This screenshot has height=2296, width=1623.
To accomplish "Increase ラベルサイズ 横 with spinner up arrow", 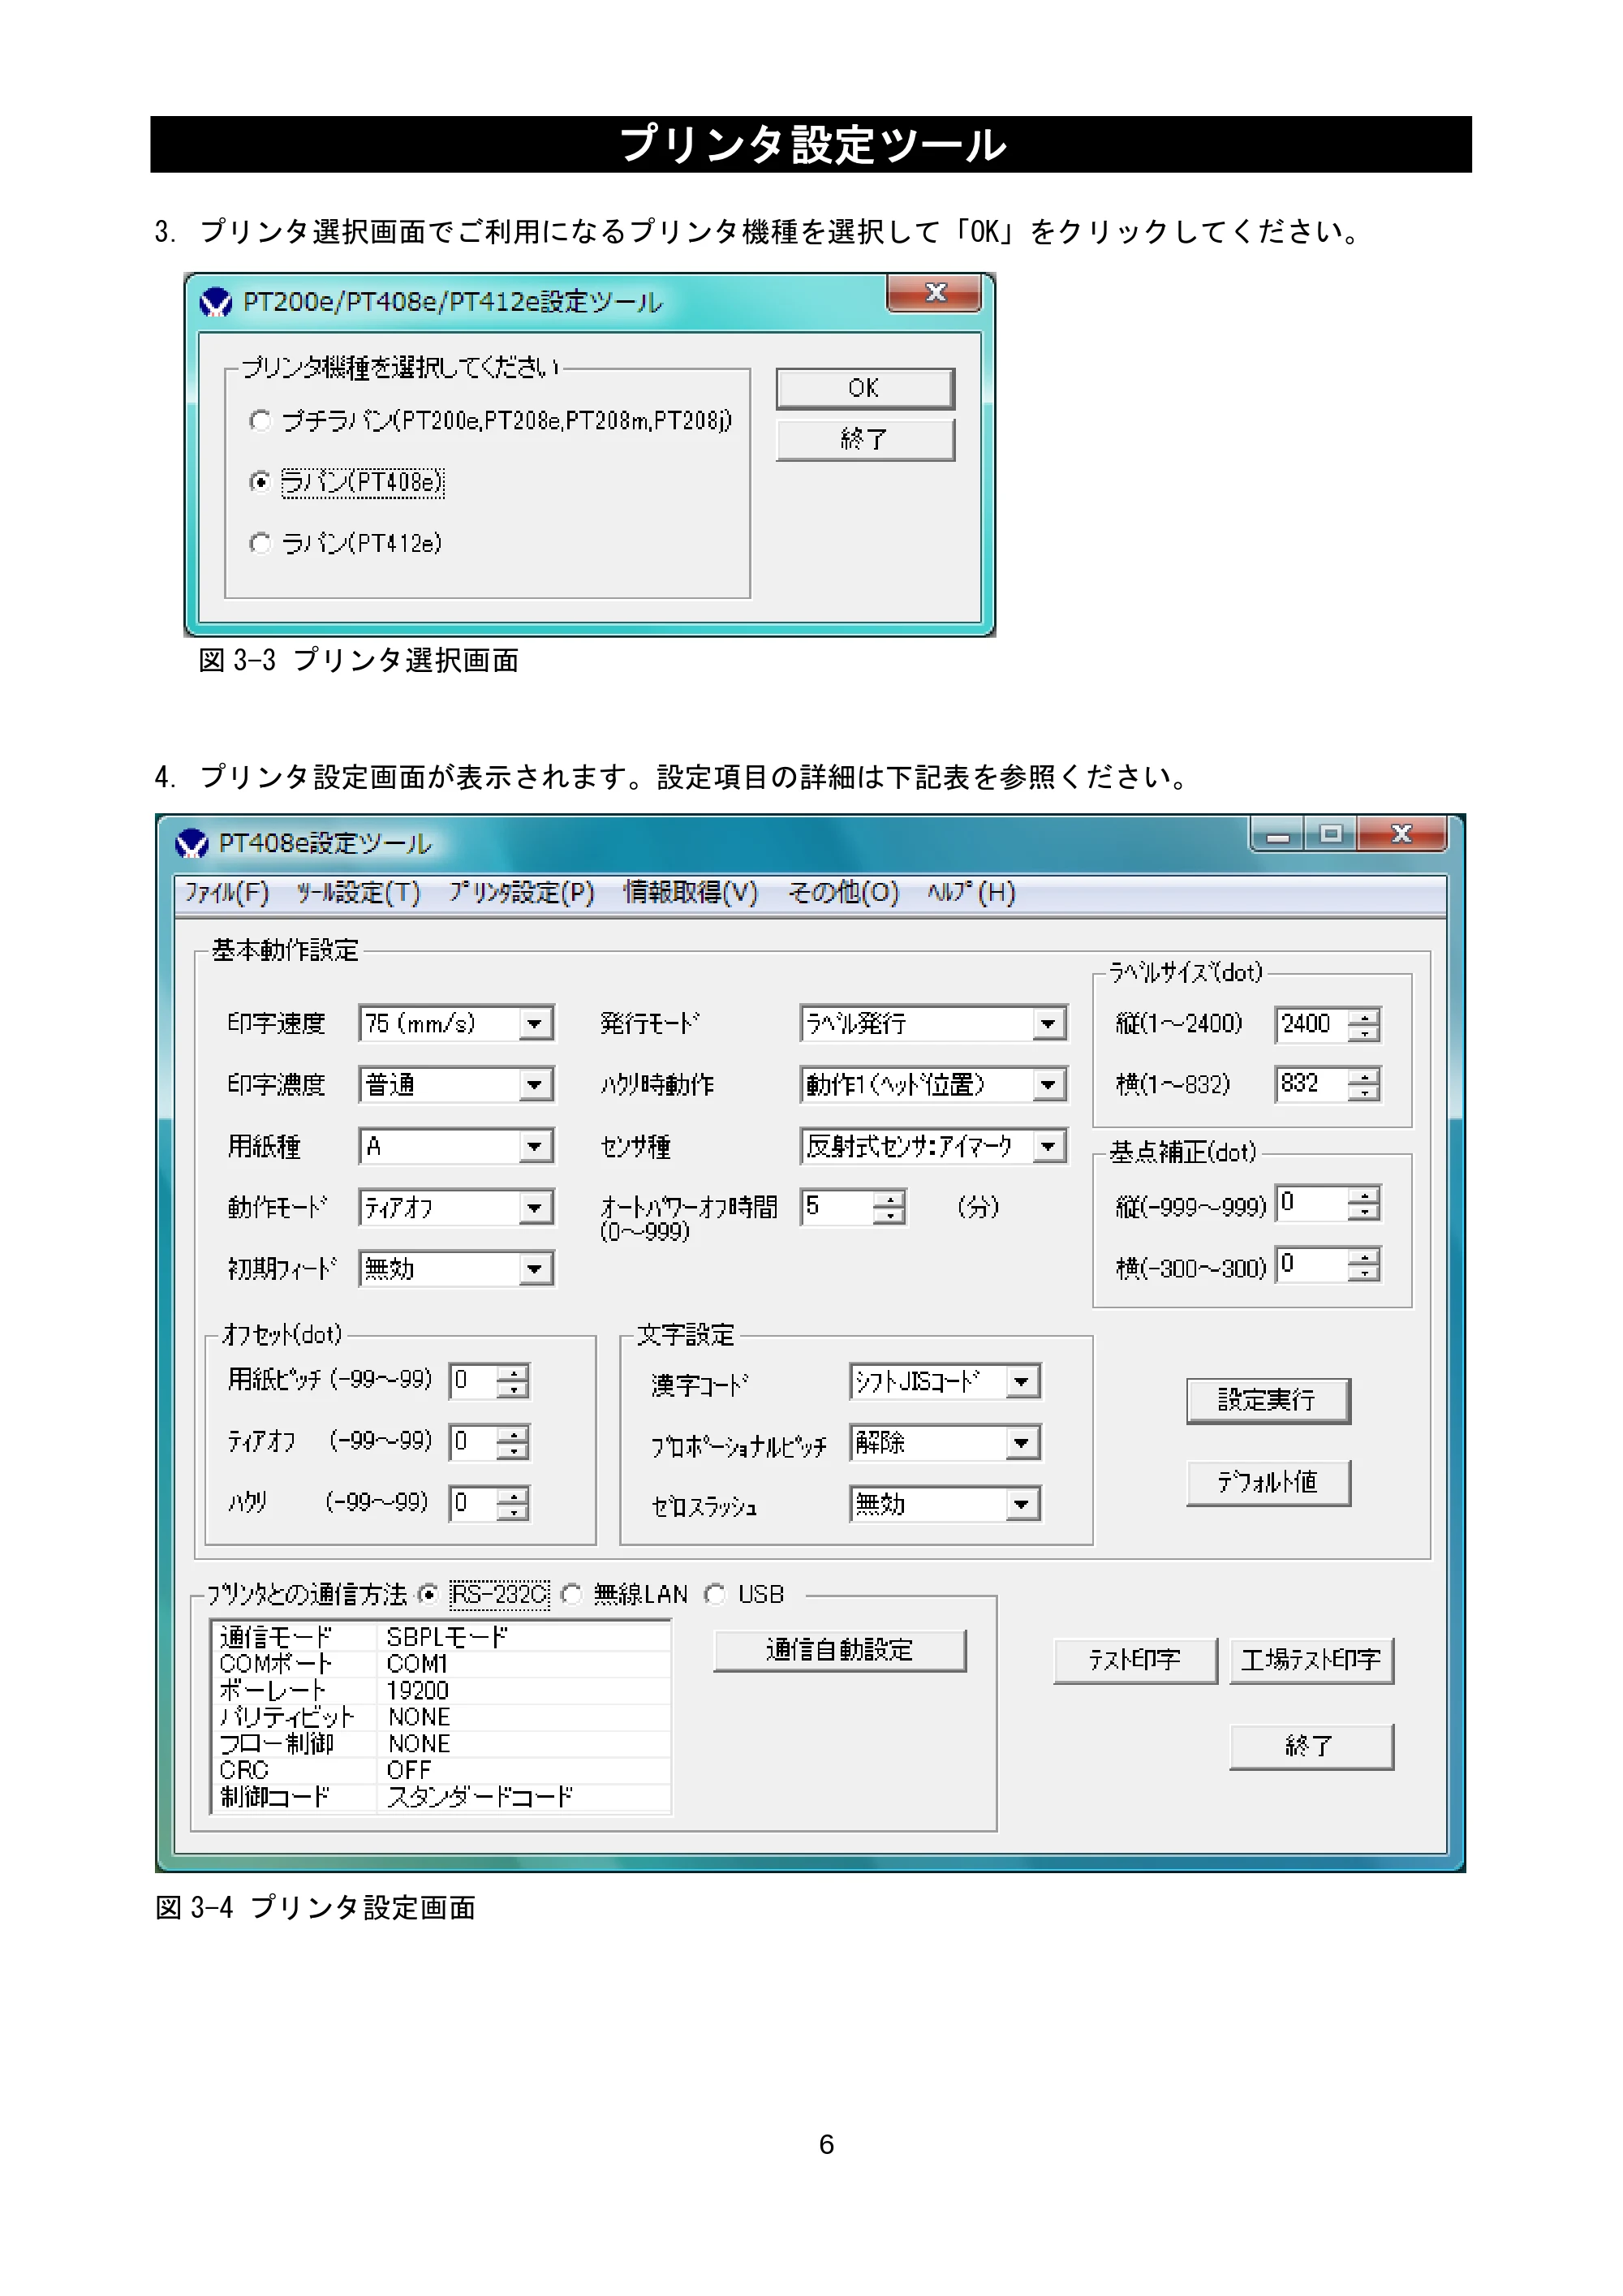I will point(1364,1077).
